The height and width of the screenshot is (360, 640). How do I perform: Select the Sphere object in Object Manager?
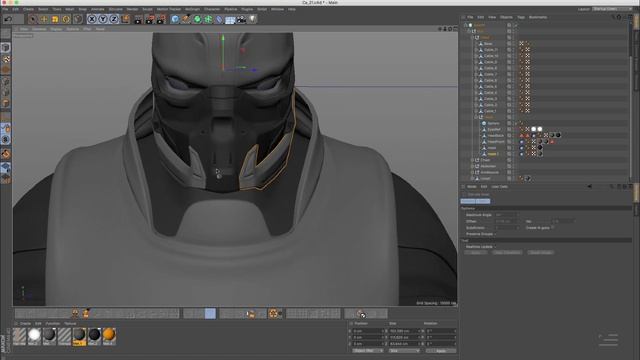[x=493, y=123]
